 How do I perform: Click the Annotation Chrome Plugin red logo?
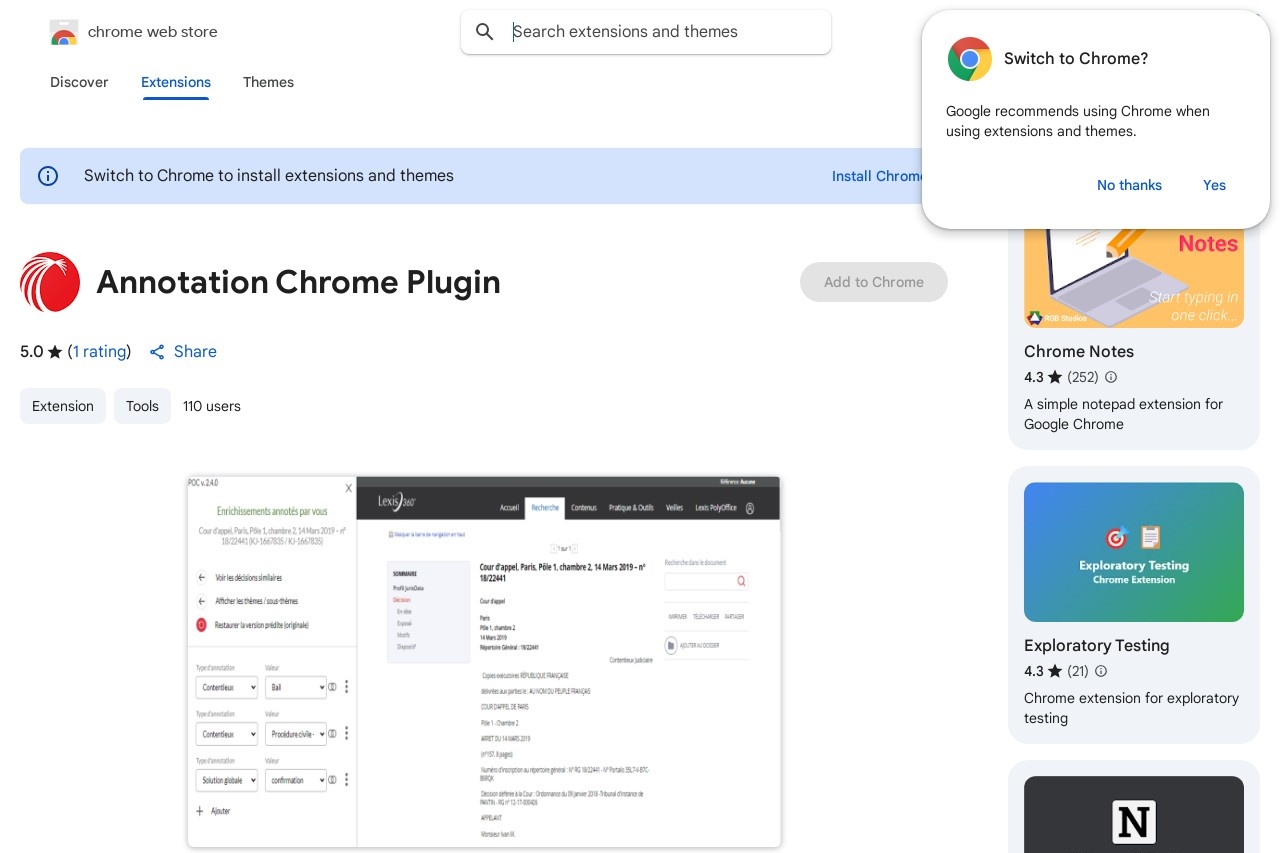tap(50, 282)
